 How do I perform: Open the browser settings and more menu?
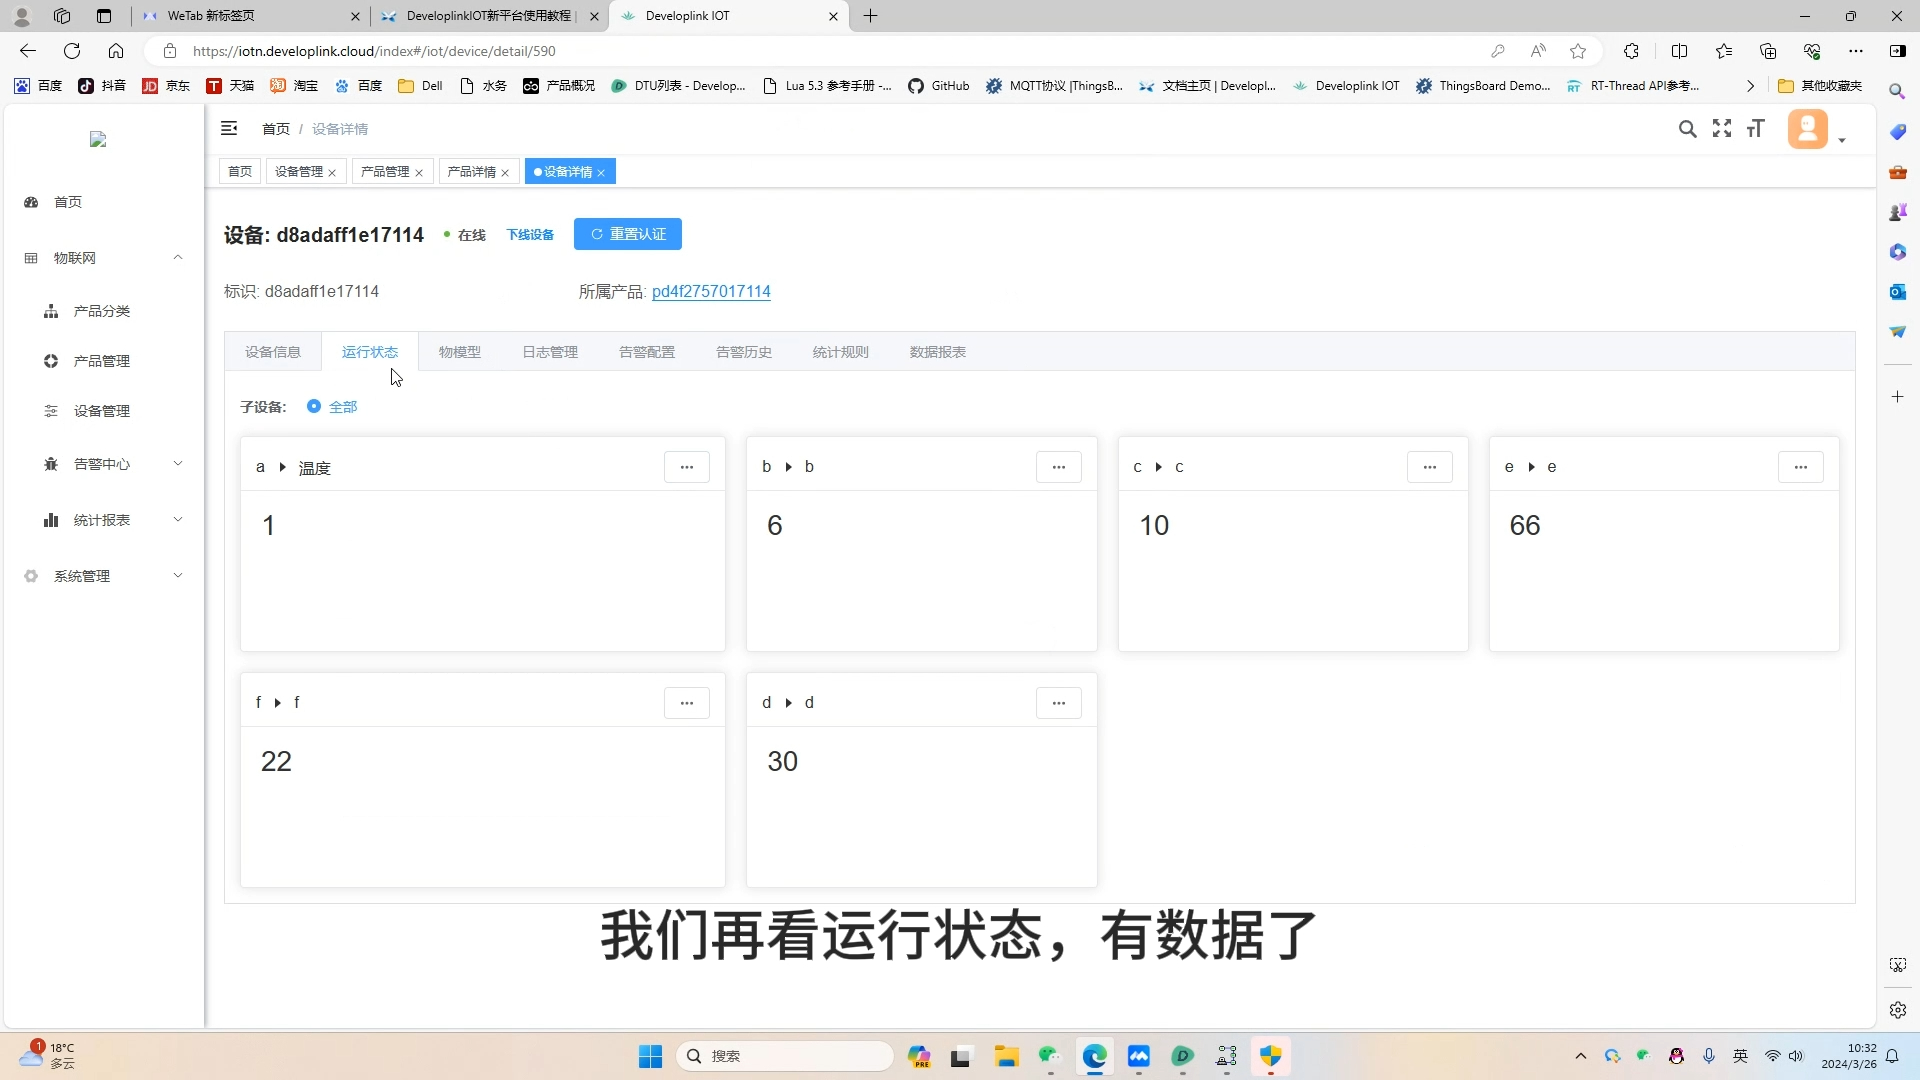pos(1856,51)
